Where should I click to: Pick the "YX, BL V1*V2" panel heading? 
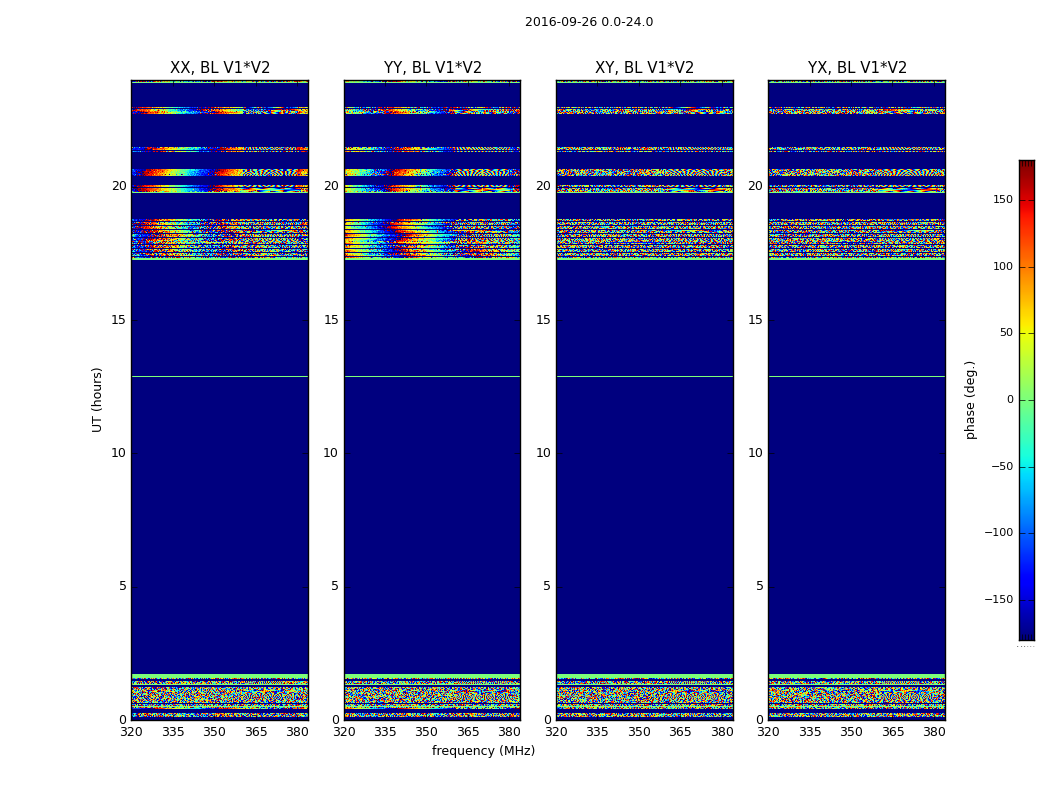click(x=857, y=68)
